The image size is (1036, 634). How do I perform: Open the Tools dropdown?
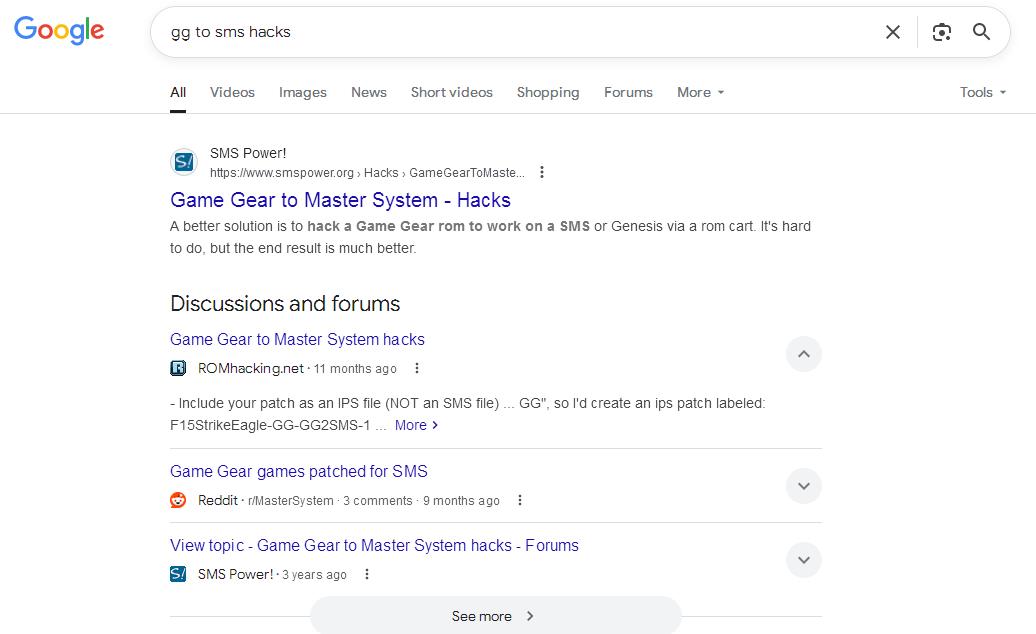click(x=982, y=92)
